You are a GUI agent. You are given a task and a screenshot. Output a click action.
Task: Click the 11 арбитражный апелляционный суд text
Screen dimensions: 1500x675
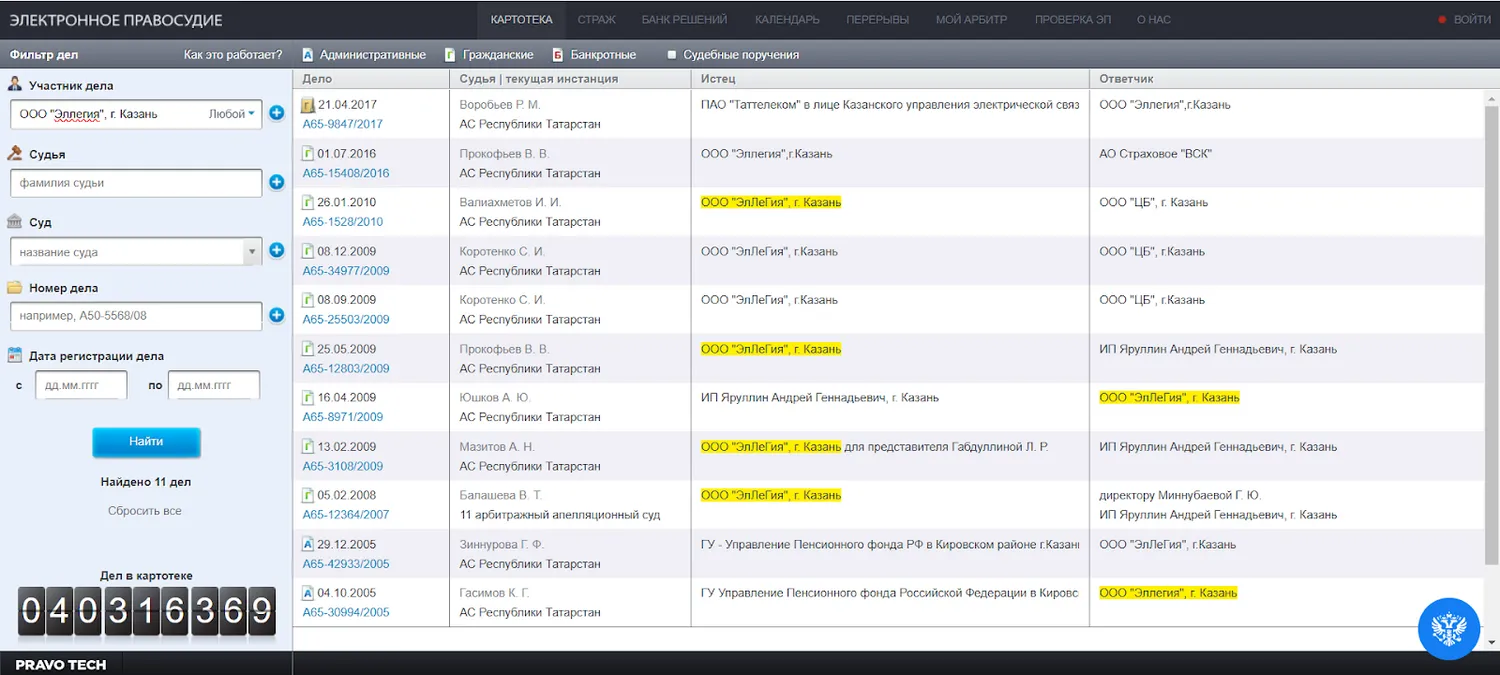coord(560,515)
